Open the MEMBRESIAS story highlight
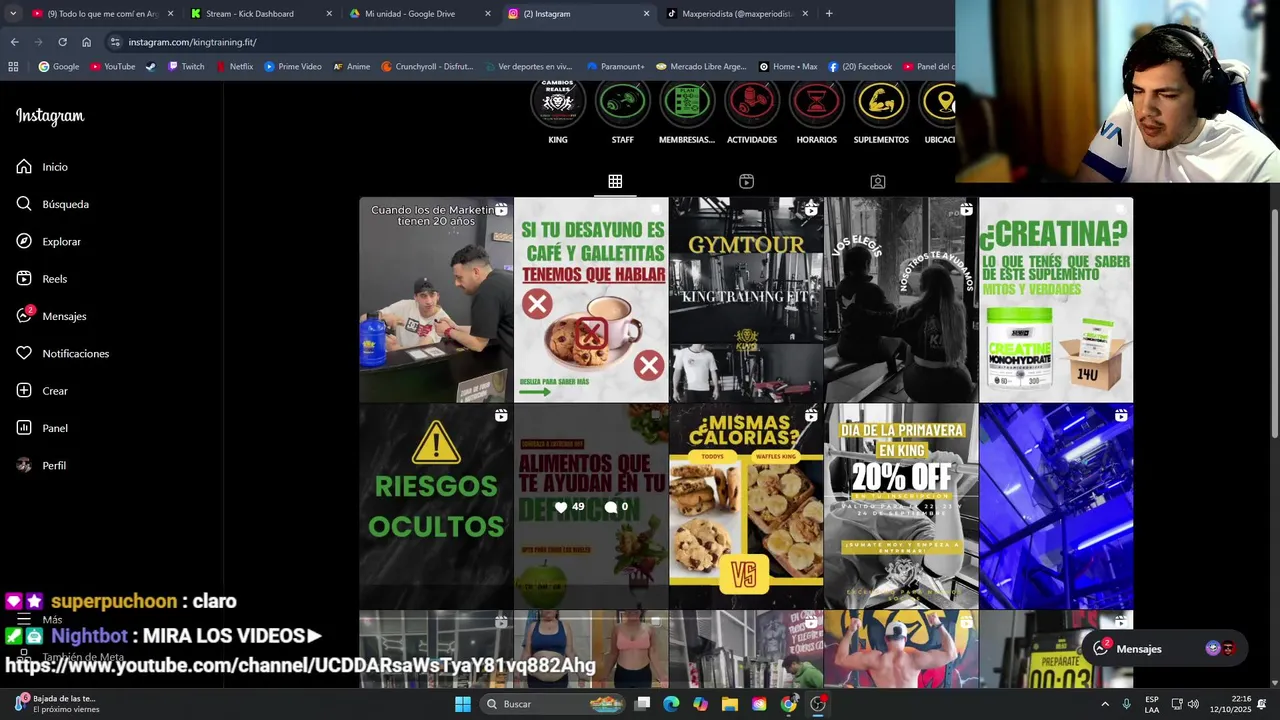This screenshot has height=720, width=1280. (x=687, y=102)
